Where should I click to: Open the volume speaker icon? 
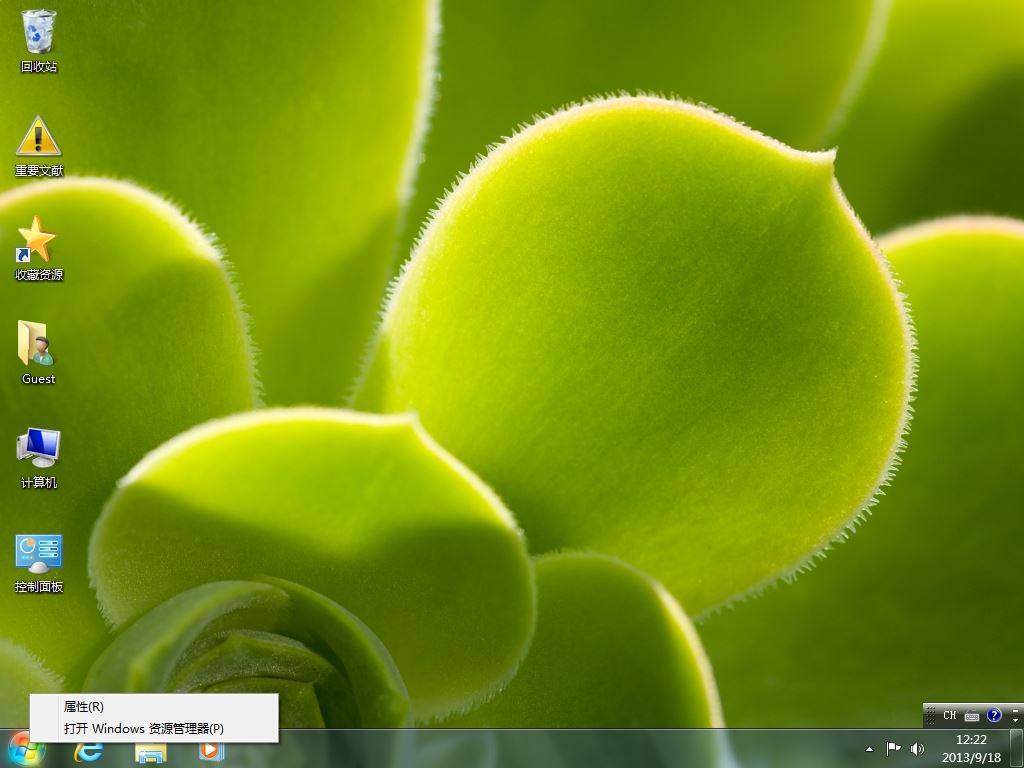tap(917, 749)
